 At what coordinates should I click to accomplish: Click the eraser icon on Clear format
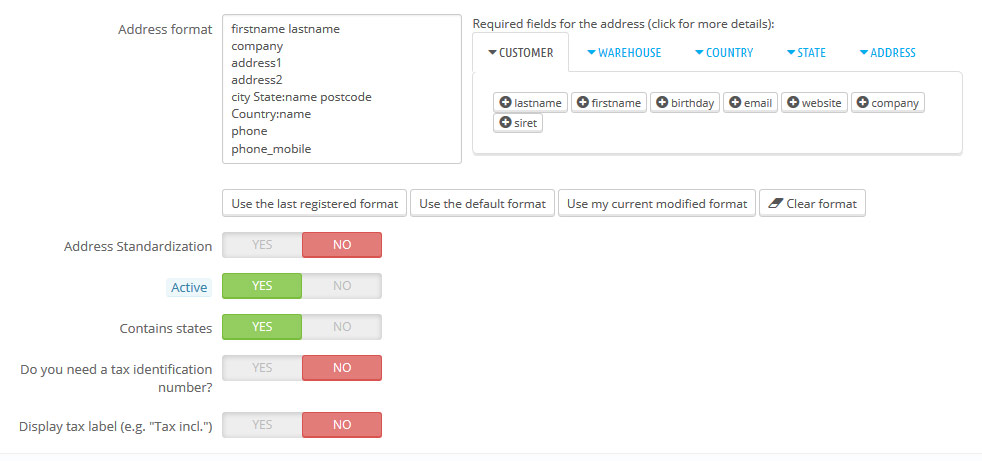click(x=774, y=204)
